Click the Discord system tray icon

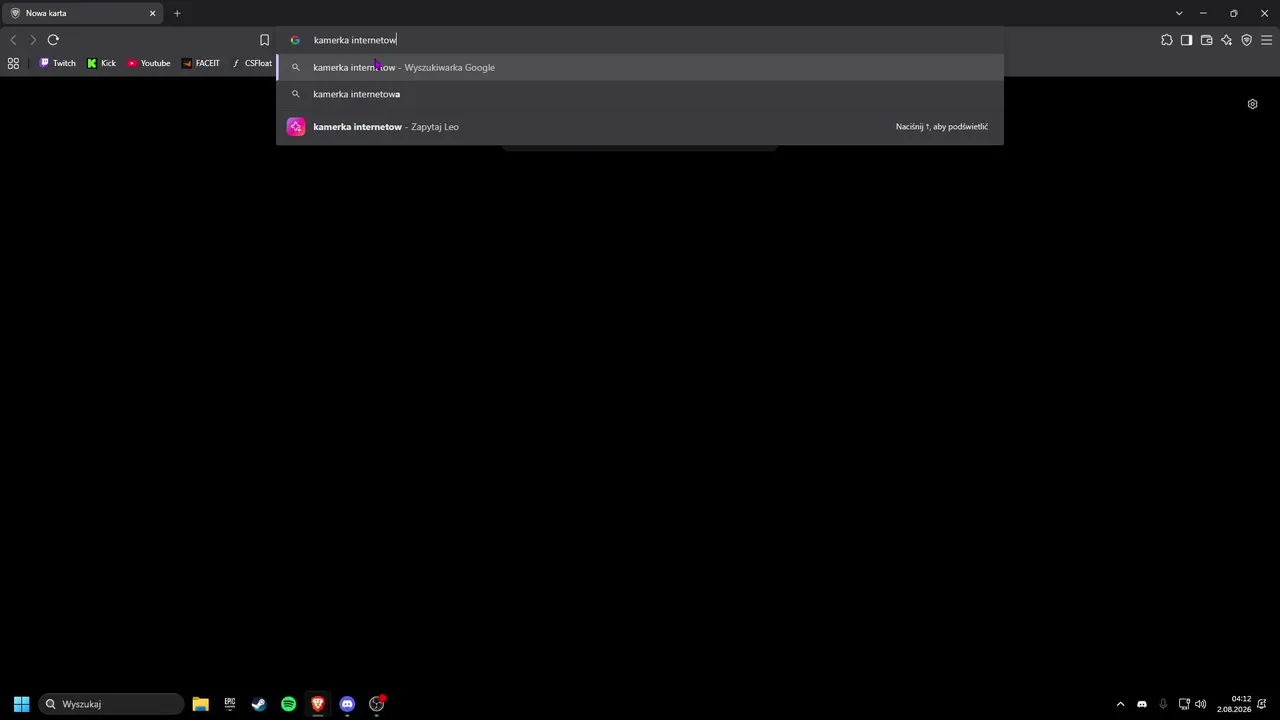pyautogui.click(x=1141, y=704)
